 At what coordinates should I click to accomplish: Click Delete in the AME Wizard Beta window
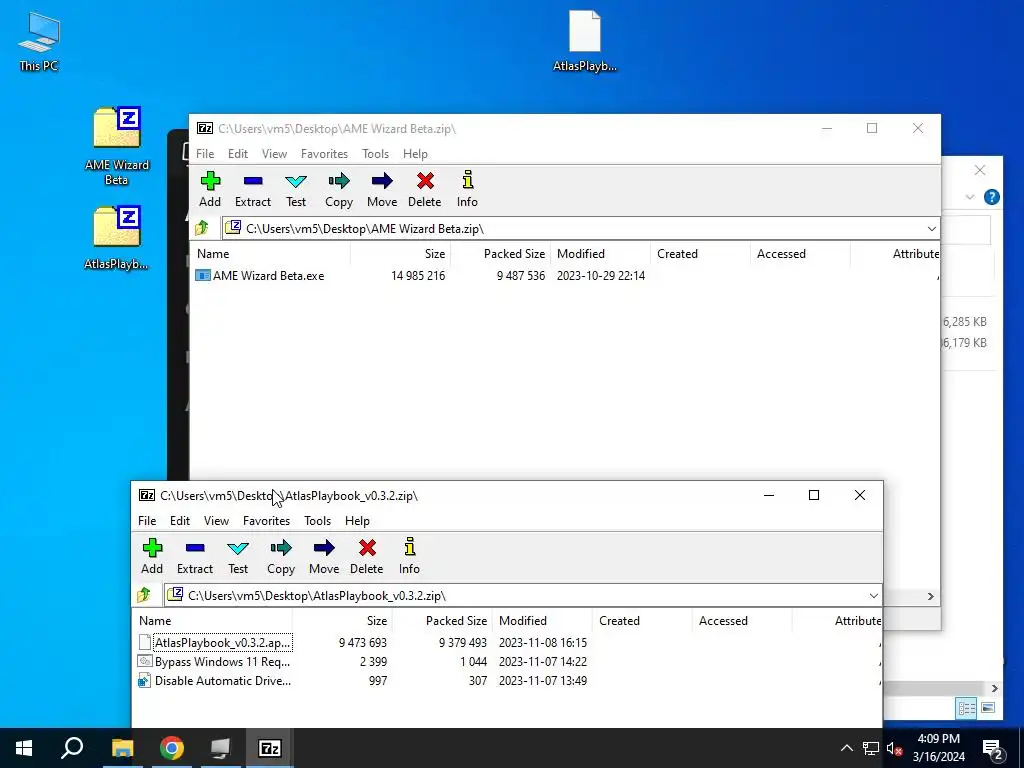tap(424, 189)
